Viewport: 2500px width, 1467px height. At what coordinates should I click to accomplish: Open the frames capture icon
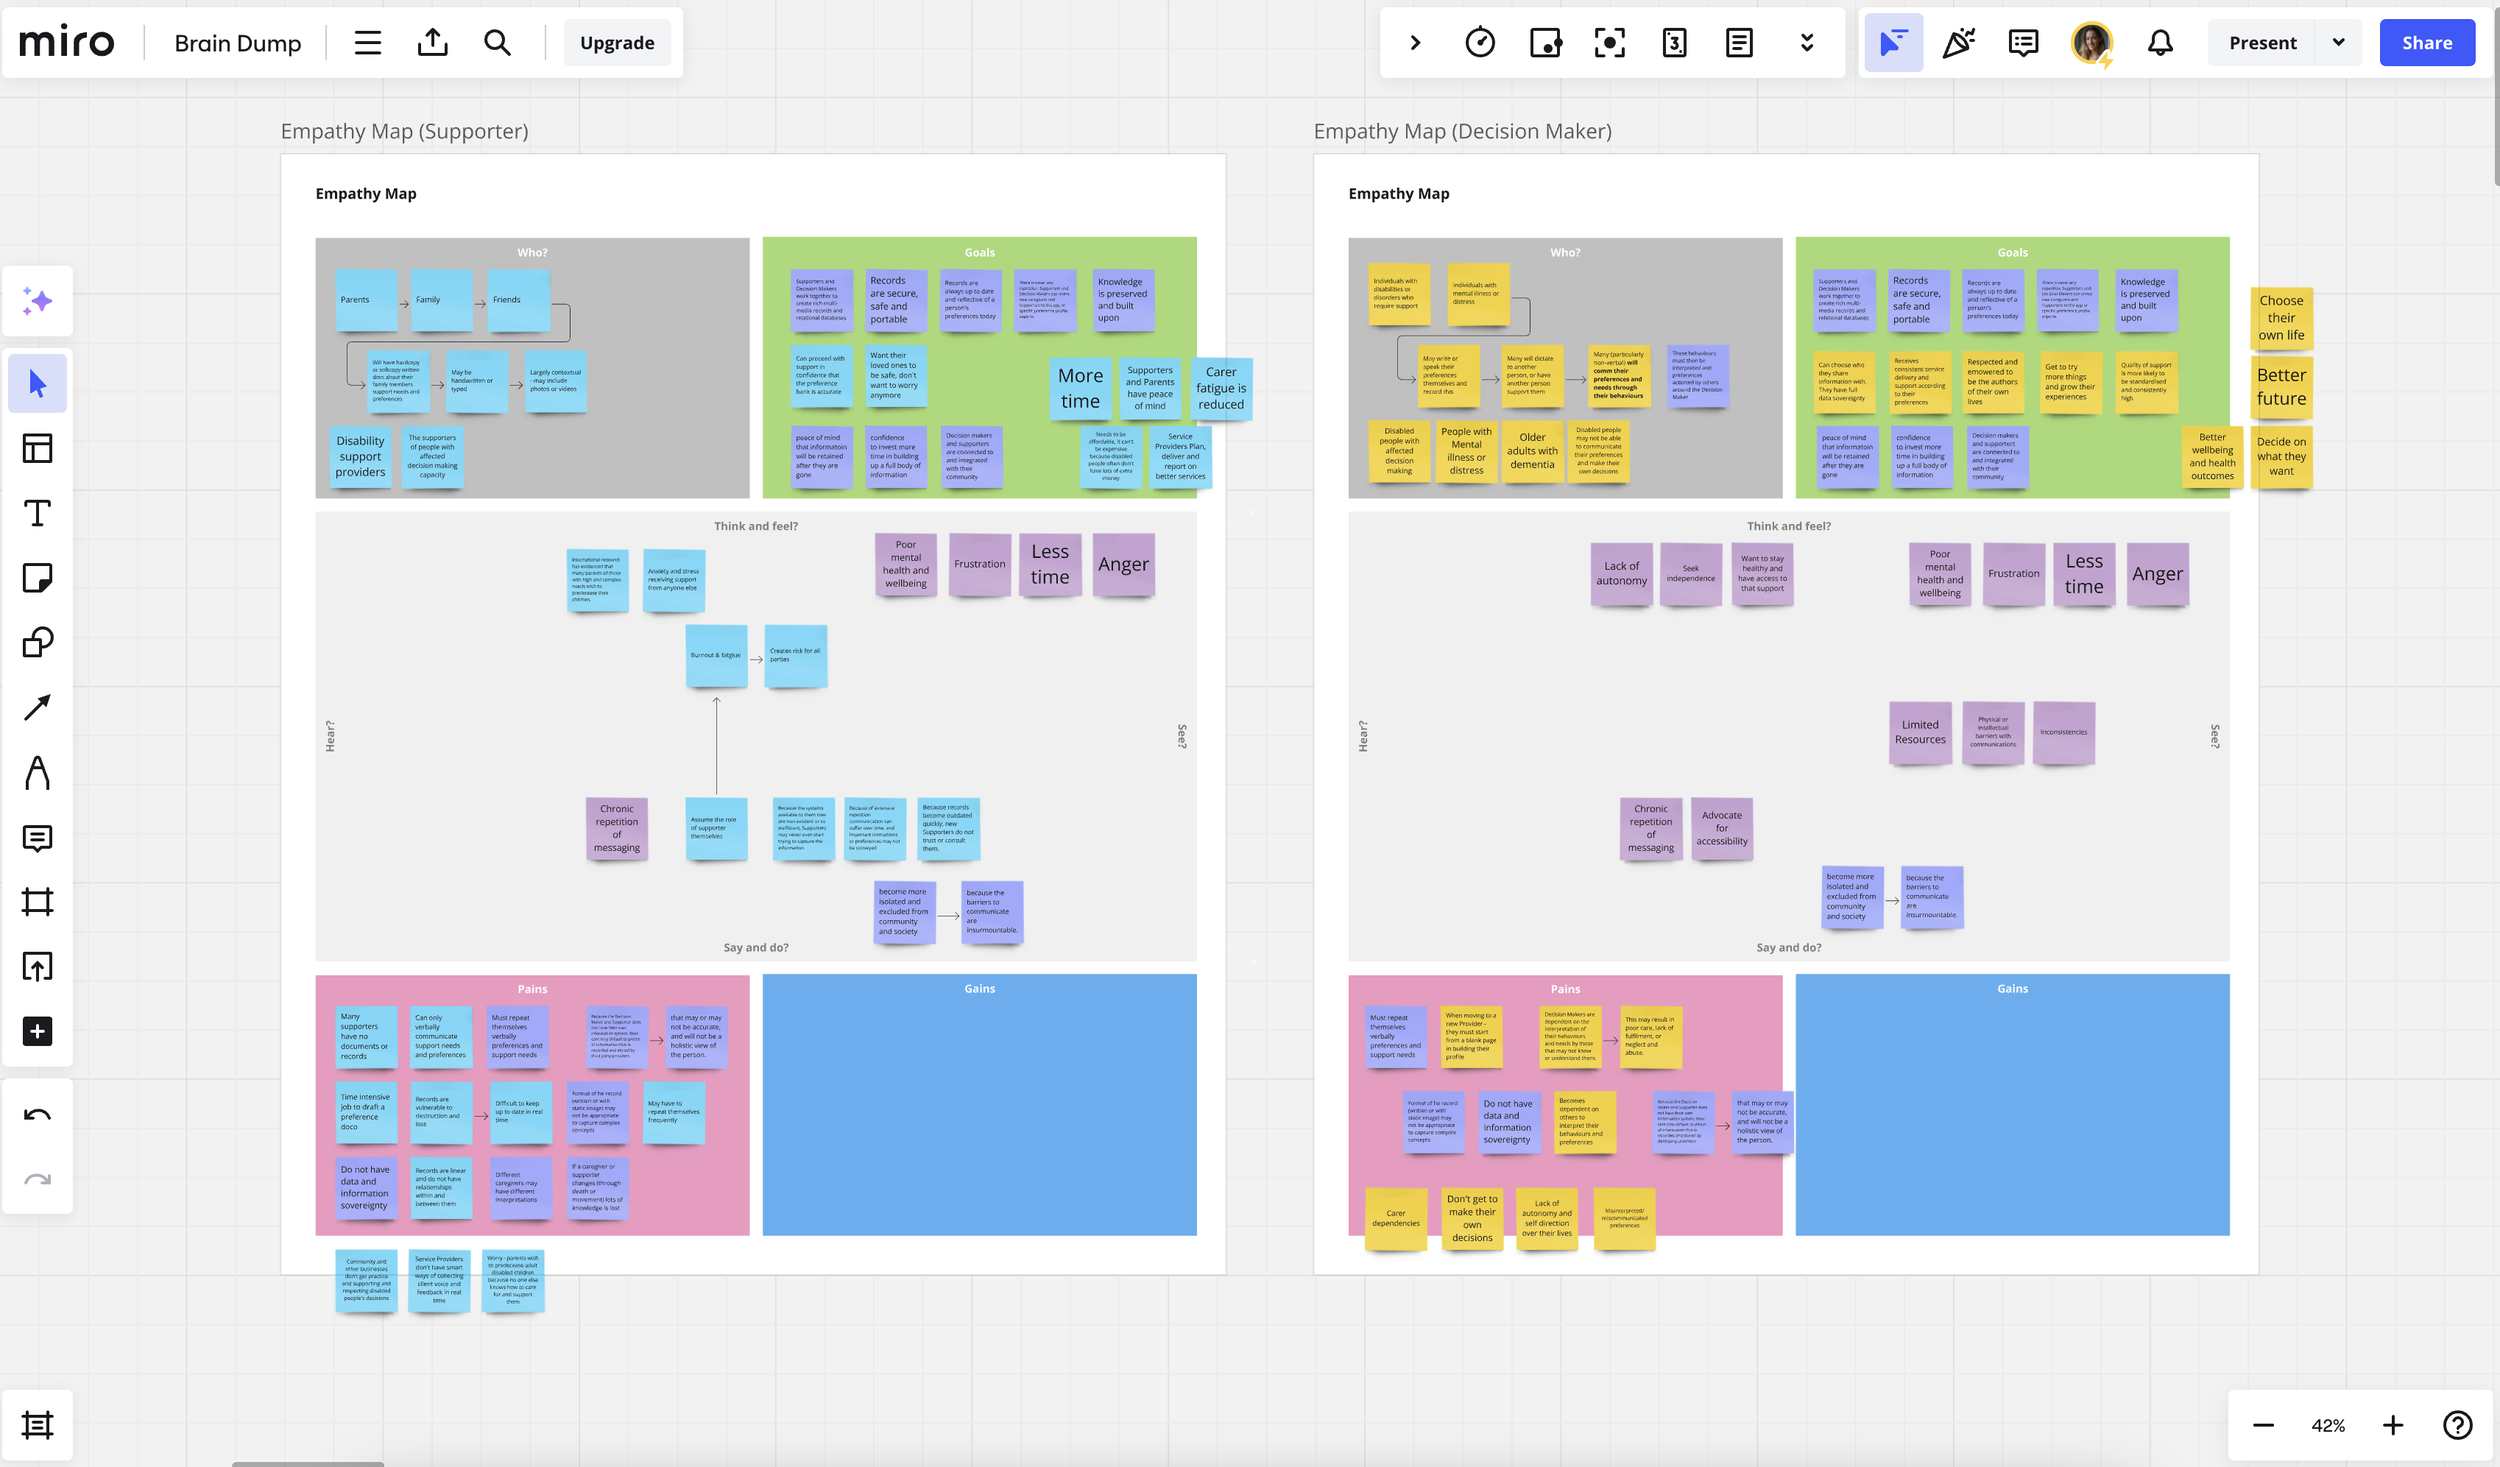[x=1610, y=43]
